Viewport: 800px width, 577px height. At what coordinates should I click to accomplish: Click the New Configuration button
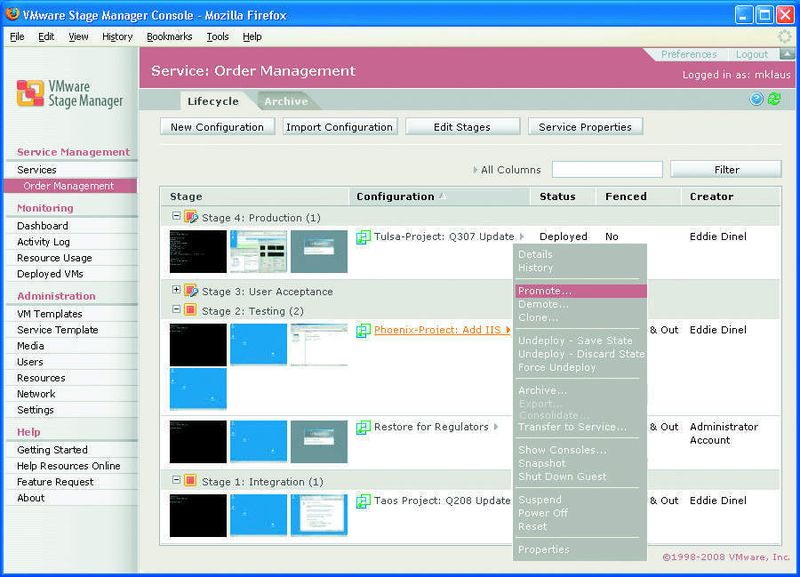[x=217, y=127]
